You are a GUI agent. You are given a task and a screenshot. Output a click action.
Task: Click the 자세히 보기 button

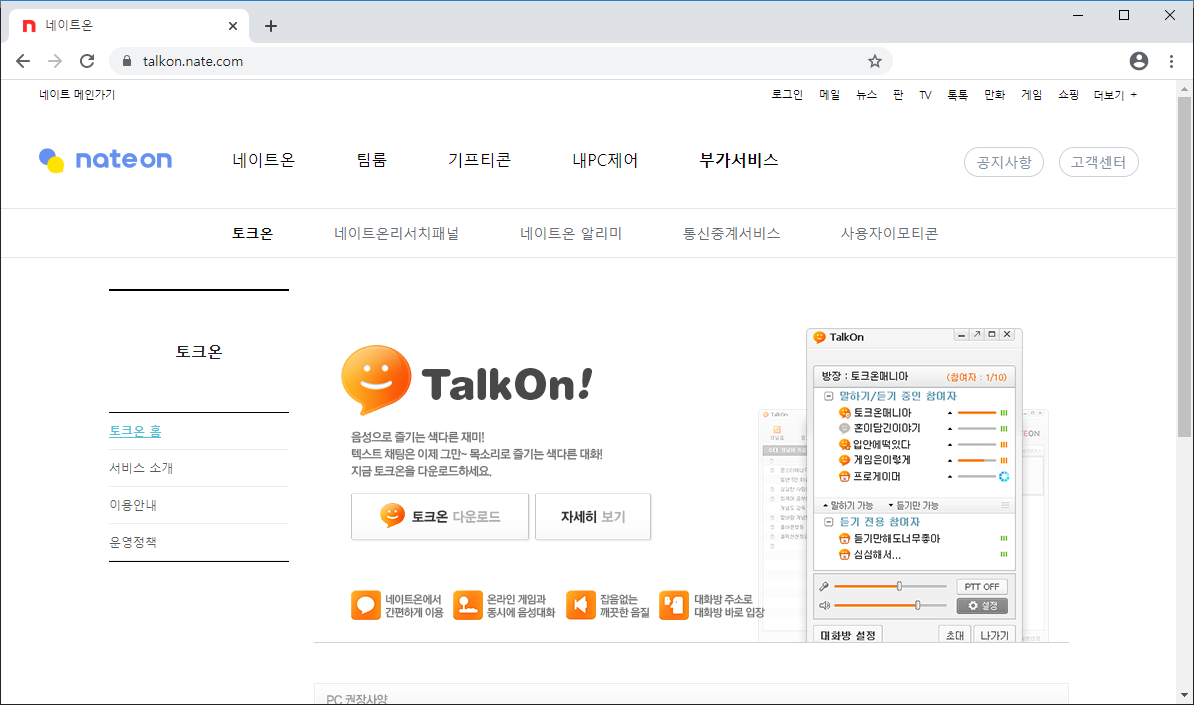(x=592, y=516)
